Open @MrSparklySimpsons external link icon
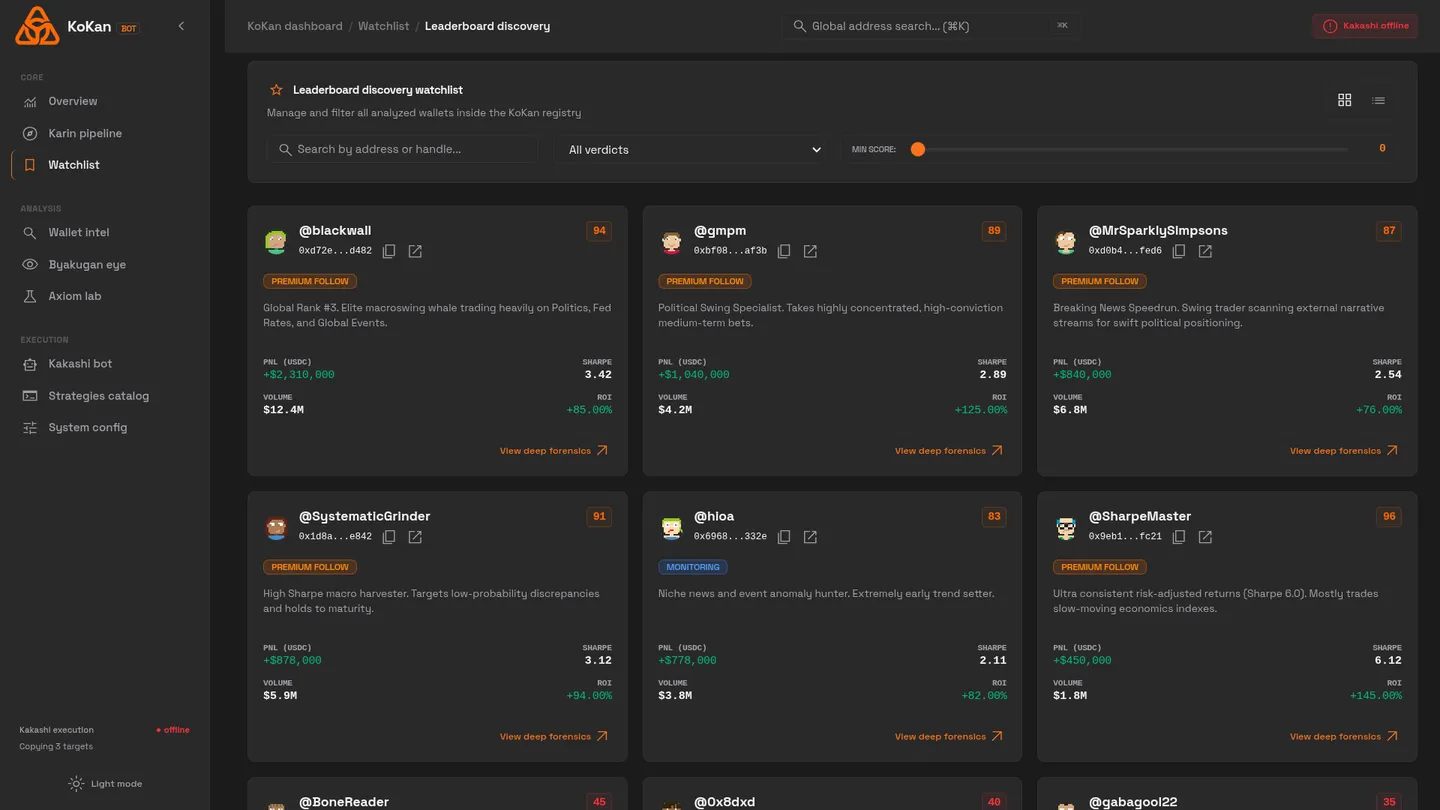The image size is (1440, 810). point(1205,251)
